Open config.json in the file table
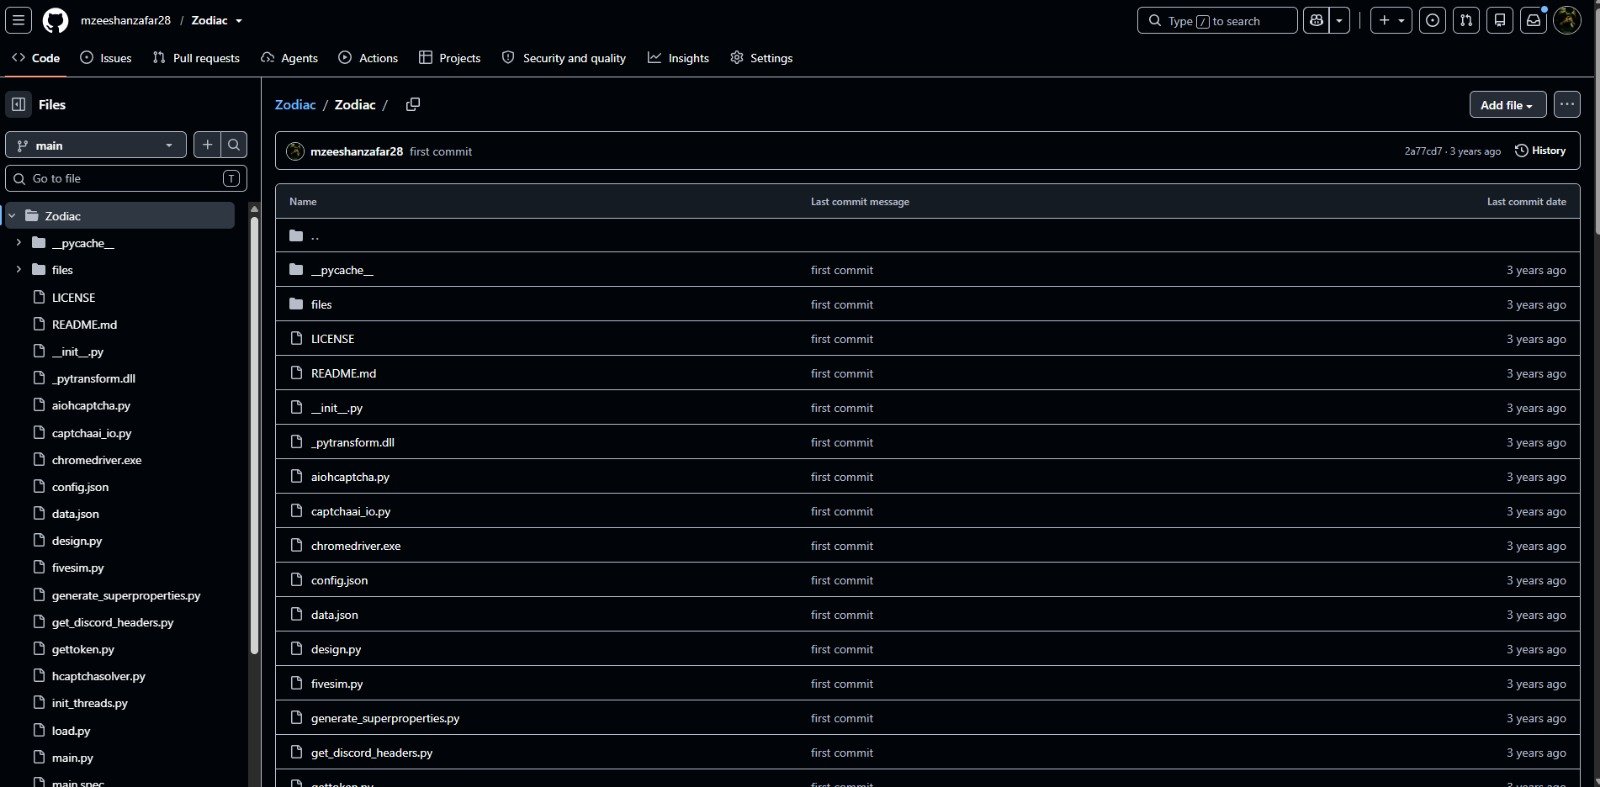The width and height of the screenshot is (1600, 787). point(339,580)
